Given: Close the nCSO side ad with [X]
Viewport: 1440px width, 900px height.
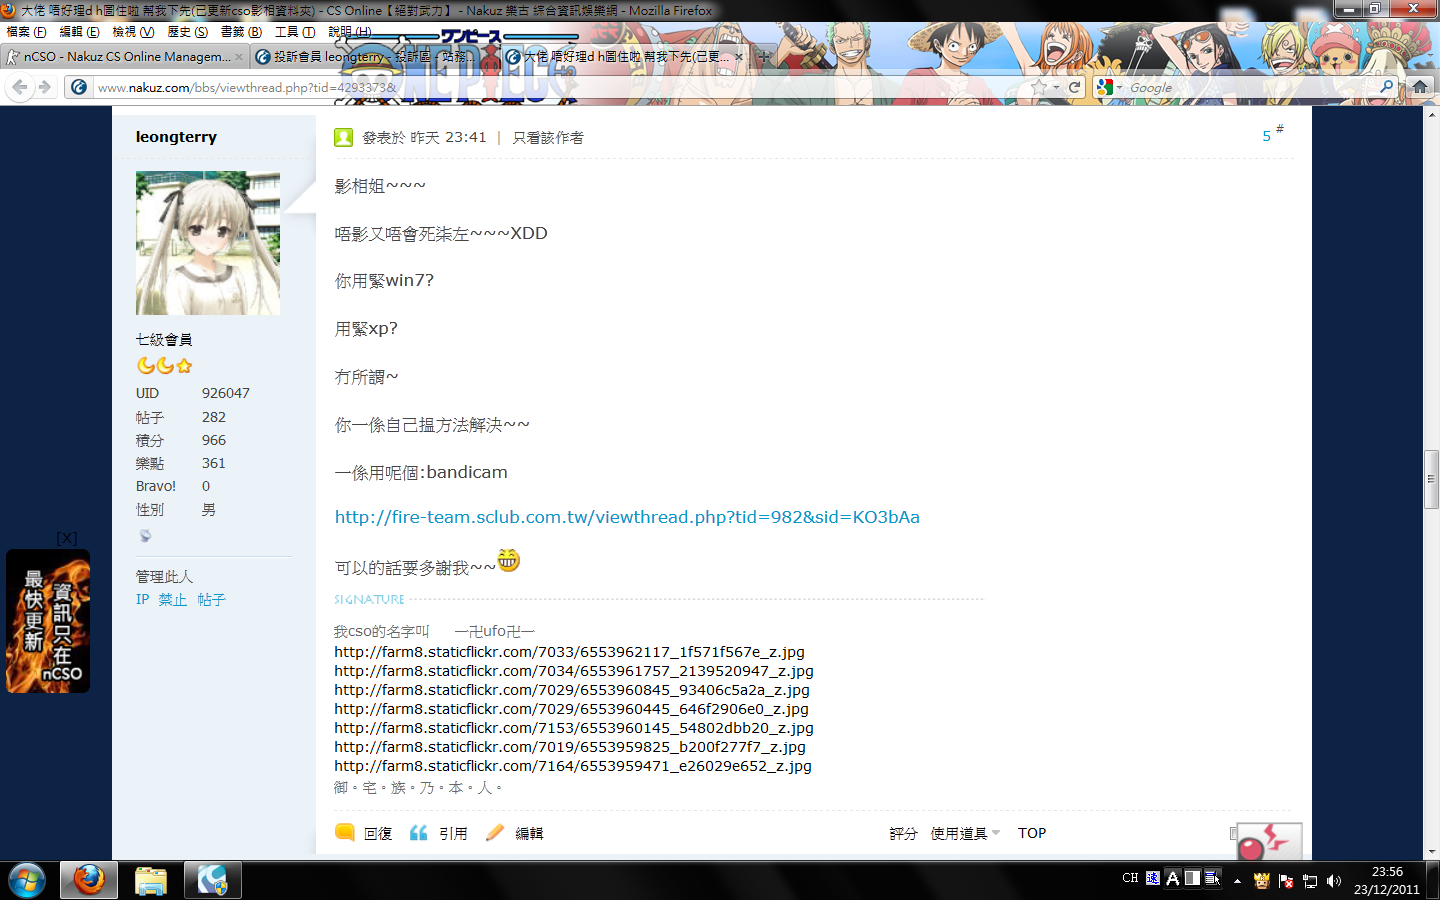Looking at the screenshot, I should click(x=67, y=538).
